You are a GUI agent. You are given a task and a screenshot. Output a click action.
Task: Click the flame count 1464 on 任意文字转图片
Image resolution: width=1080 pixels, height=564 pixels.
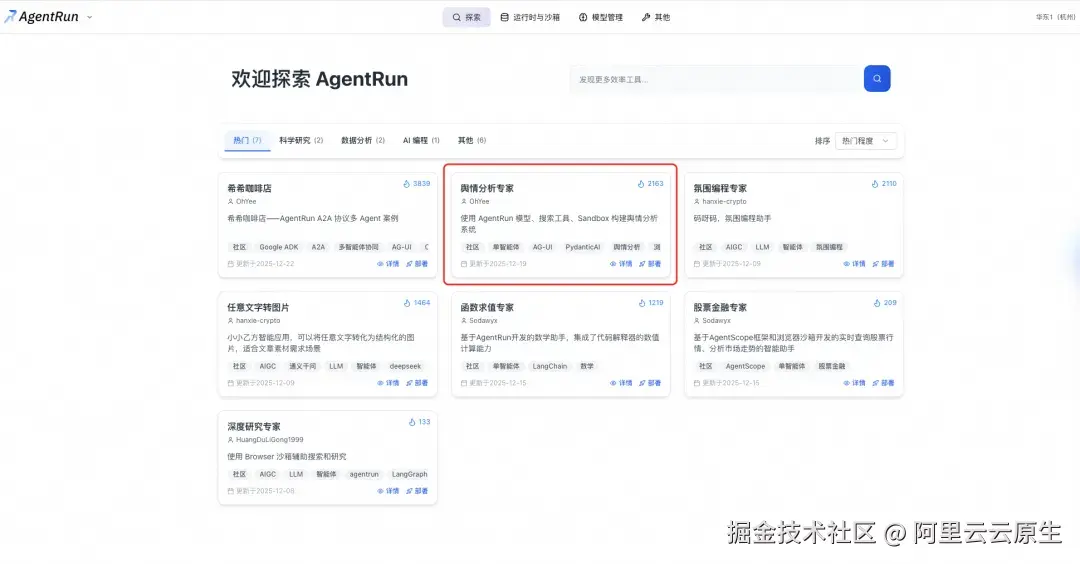point(417,303)
